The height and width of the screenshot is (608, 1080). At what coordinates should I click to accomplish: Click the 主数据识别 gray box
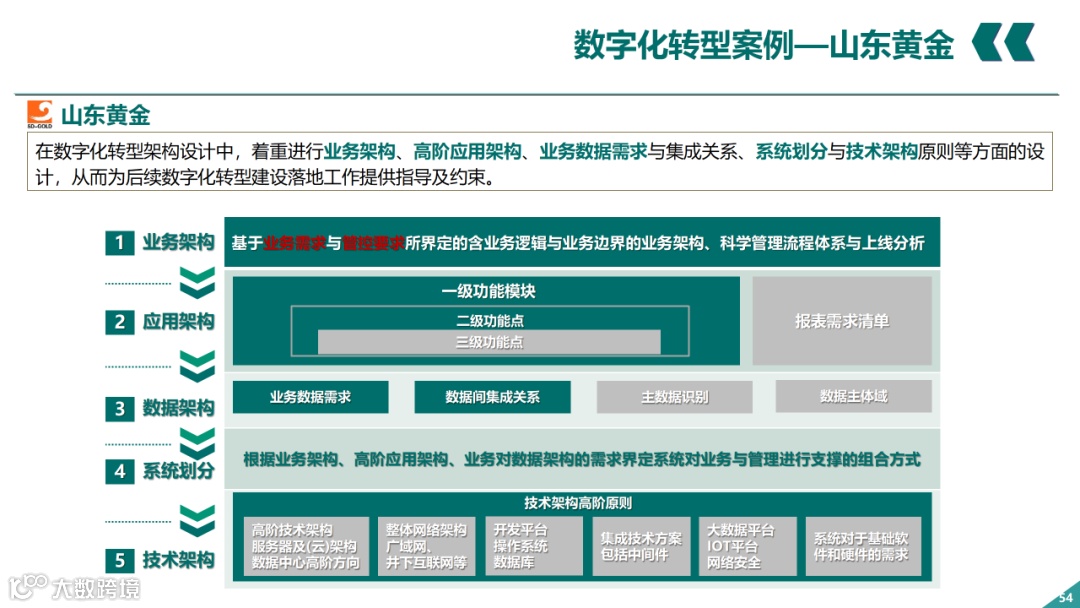click(x=674, y=397)
